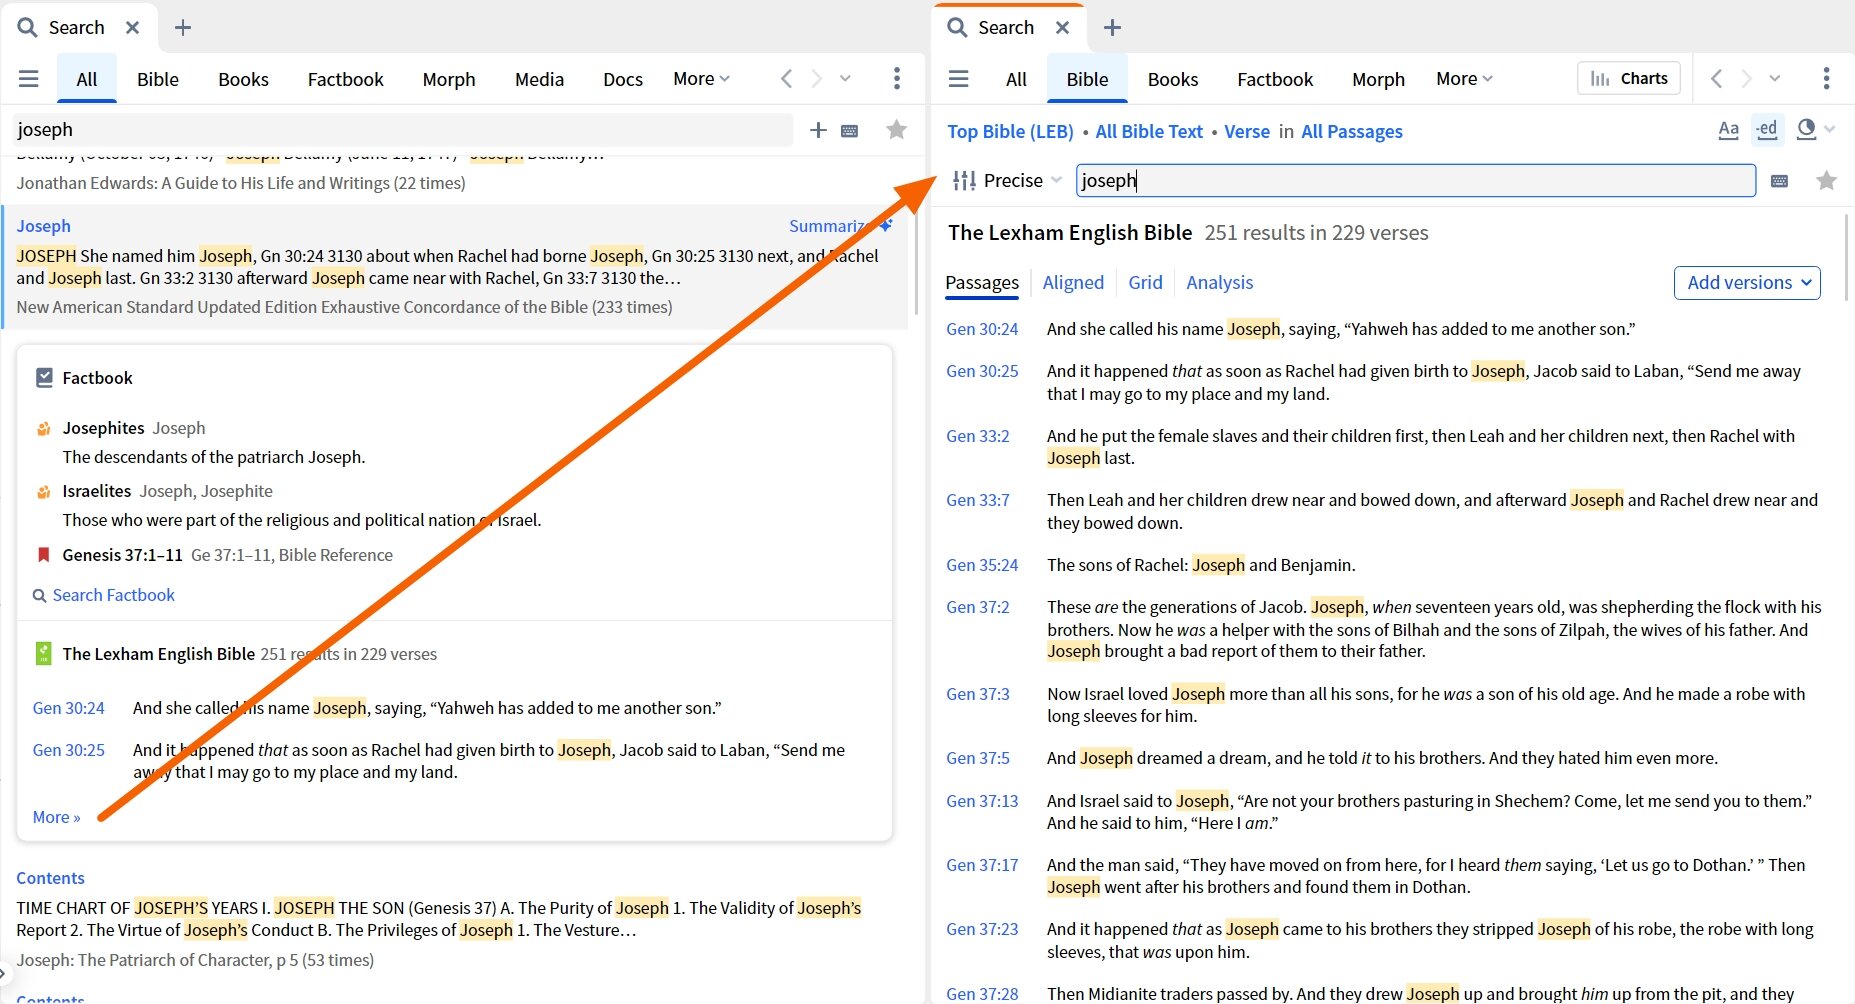This screenshot has height=1004, width=1855.
Task: Click Top Bible (LEB) link
Action: [1010, 132]
